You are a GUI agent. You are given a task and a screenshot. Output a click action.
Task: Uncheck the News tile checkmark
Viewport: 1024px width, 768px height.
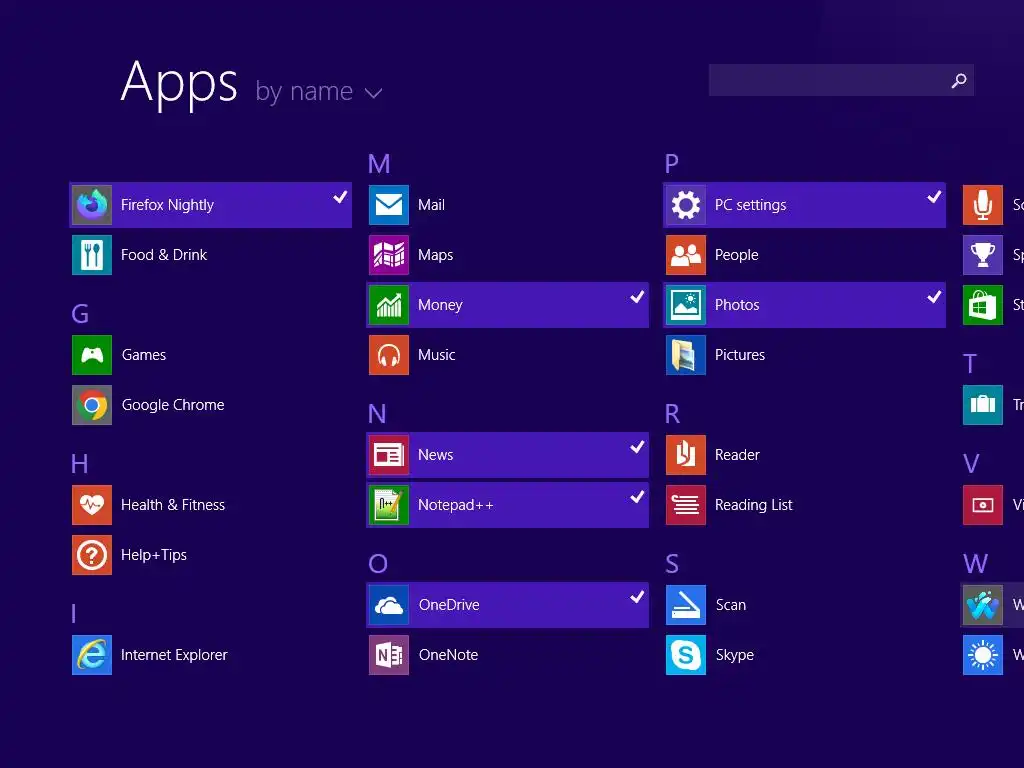tap(637, 447)
